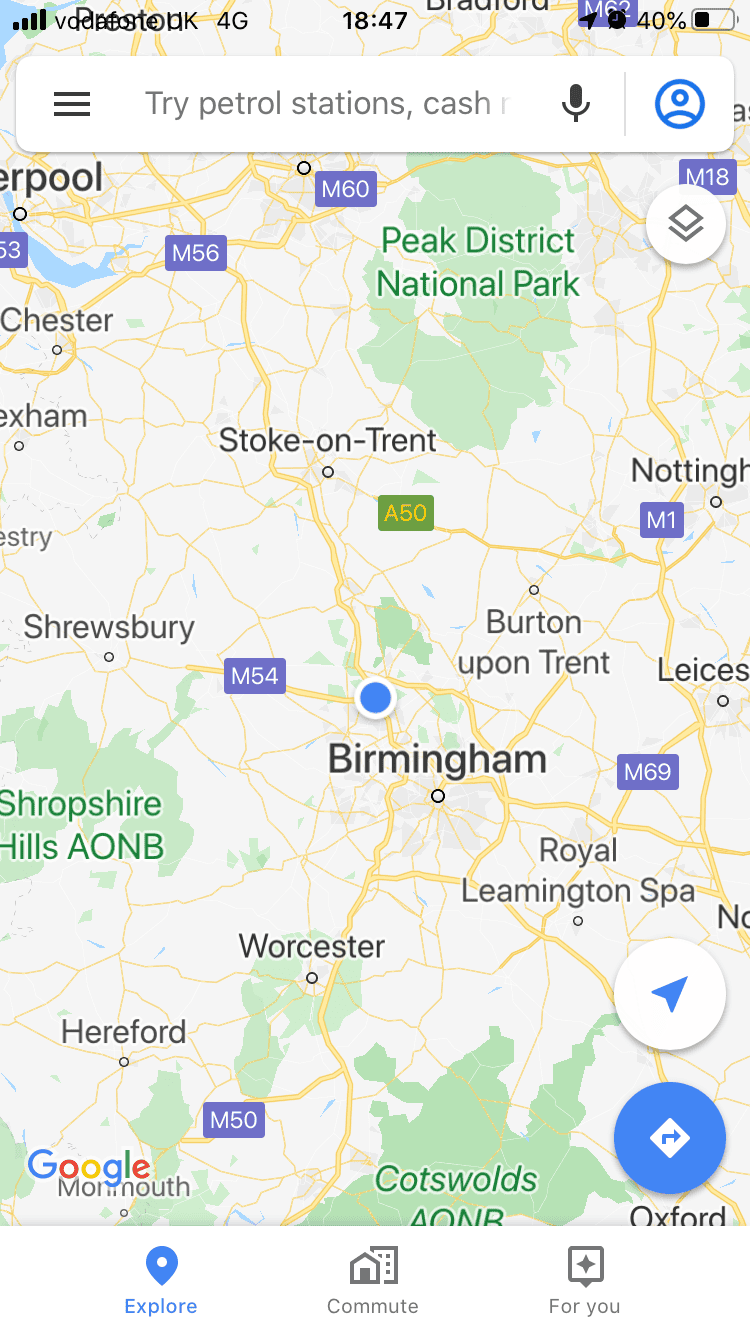Tap the A50 road shield
Image resolution: width=750 pixels, height=1334 pixels.
pyautogui.click(x=405, y=513)
